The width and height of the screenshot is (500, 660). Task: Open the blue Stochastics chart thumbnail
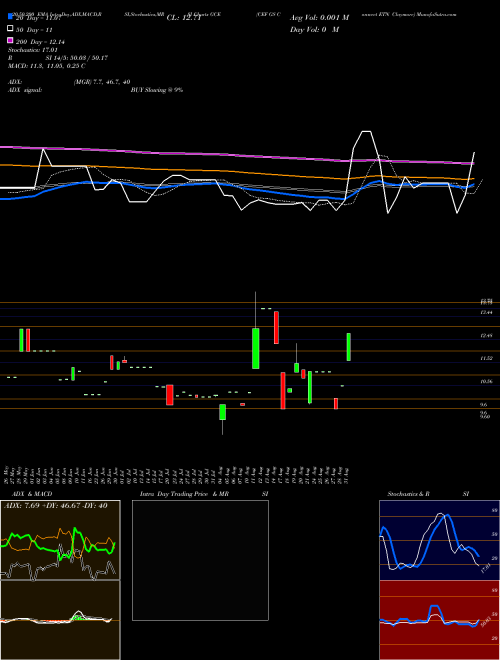pyautogui.click(x=439, y=540)
